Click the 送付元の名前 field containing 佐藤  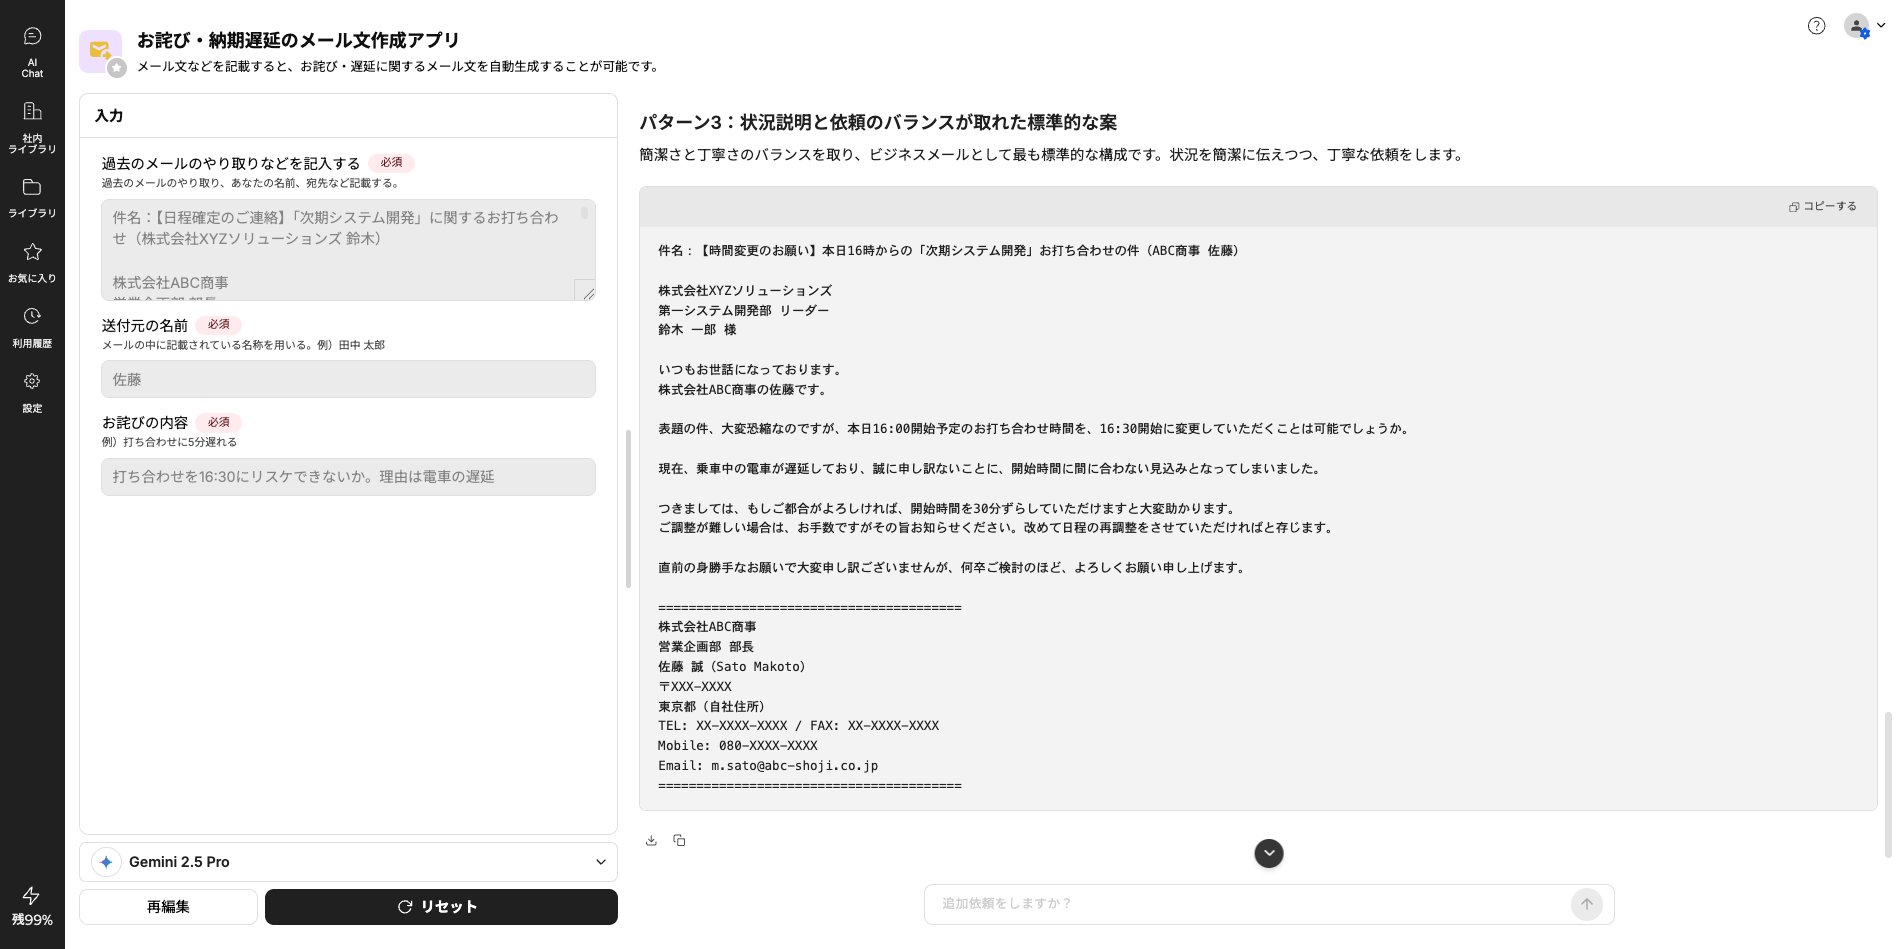click(x=348, y=380)
